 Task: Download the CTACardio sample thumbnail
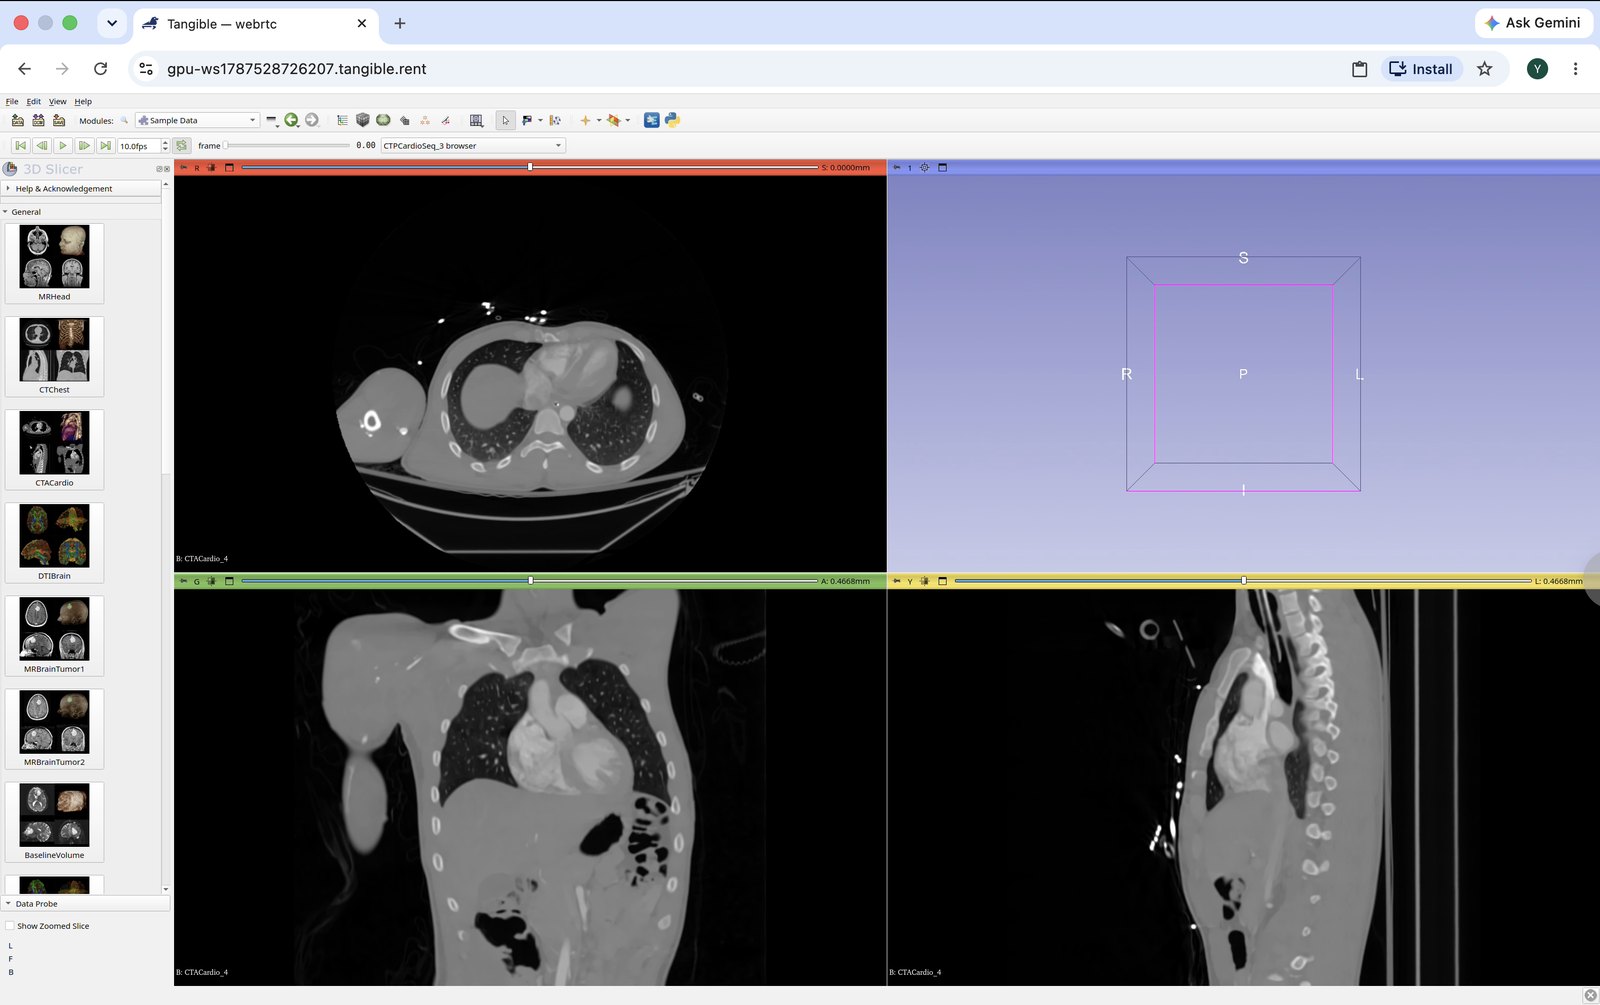[54, 449]
